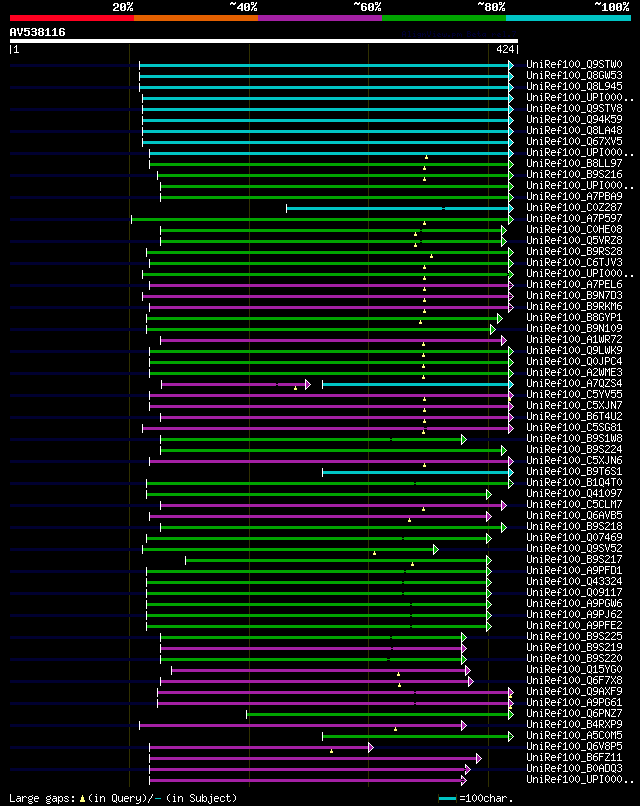
Task: Click the green alignment bar for UniRef100_Q6PNZ7
Action: tap(380, 715)
